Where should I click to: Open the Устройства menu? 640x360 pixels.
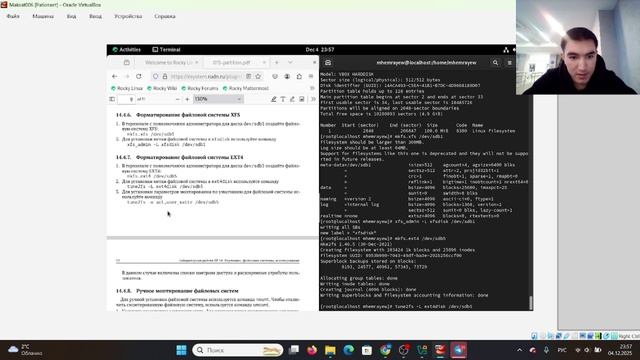[128, 16]
